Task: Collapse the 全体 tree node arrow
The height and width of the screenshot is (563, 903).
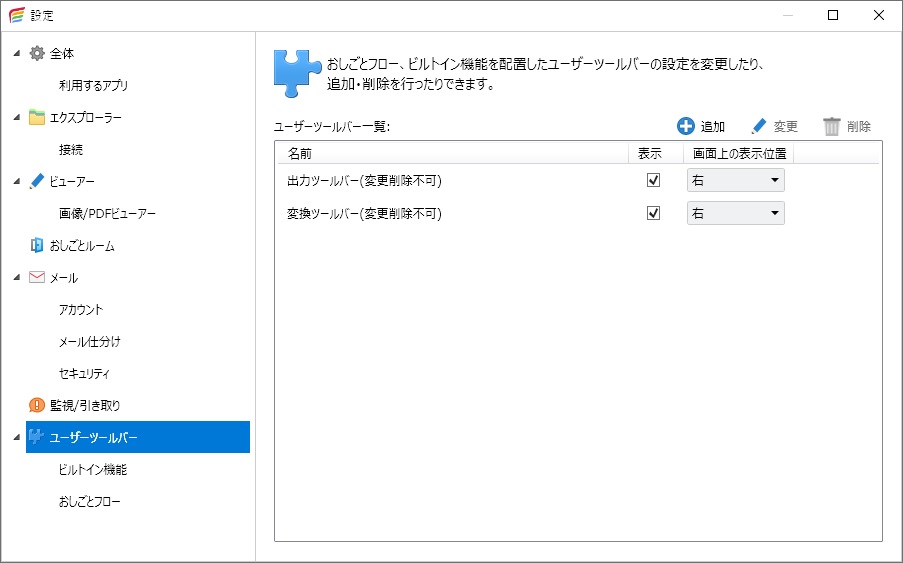Action: 17,53
